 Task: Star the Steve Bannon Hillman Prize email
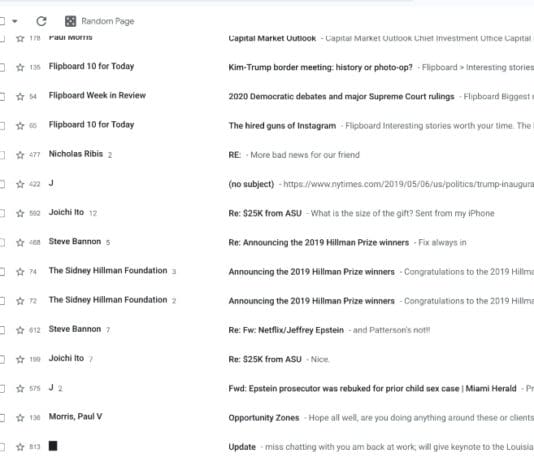[20, 242]
